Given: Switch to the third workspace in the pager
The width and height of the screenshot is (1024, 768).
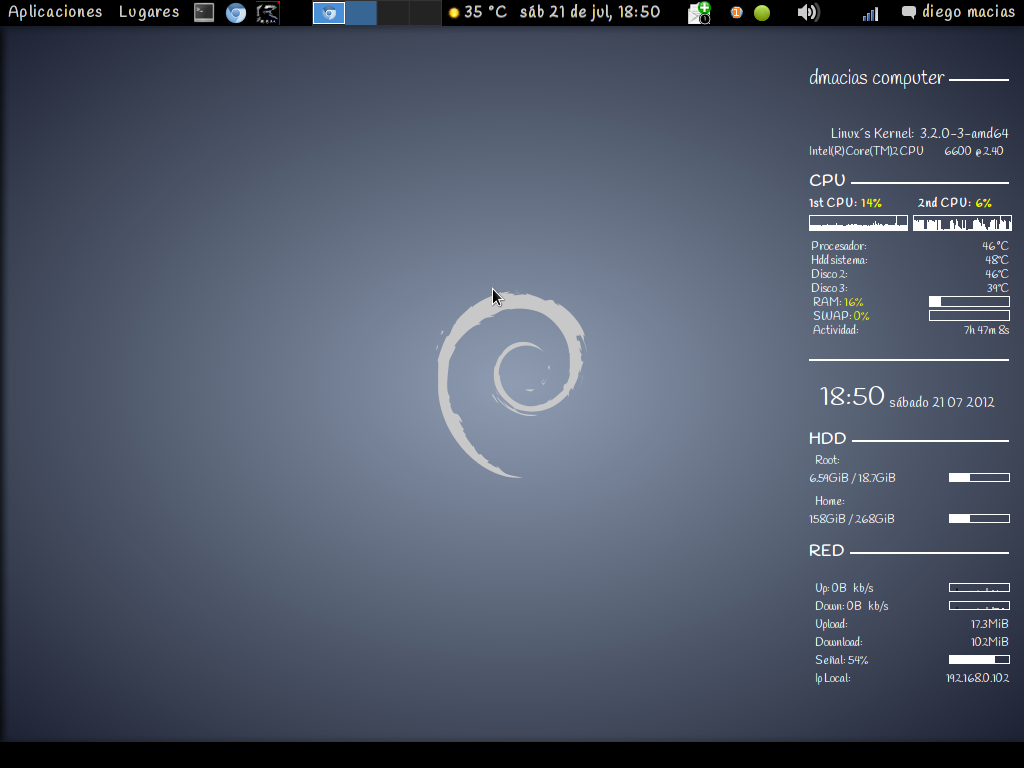Looking at the screenshot, I should pos(393,12).
